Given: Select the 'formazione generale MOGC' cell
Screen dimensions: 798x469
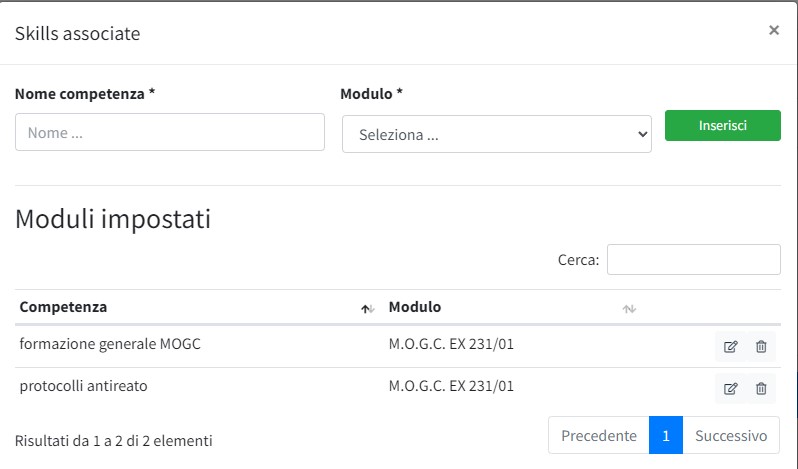Looking at the screenshot, I should click(110, 346).
